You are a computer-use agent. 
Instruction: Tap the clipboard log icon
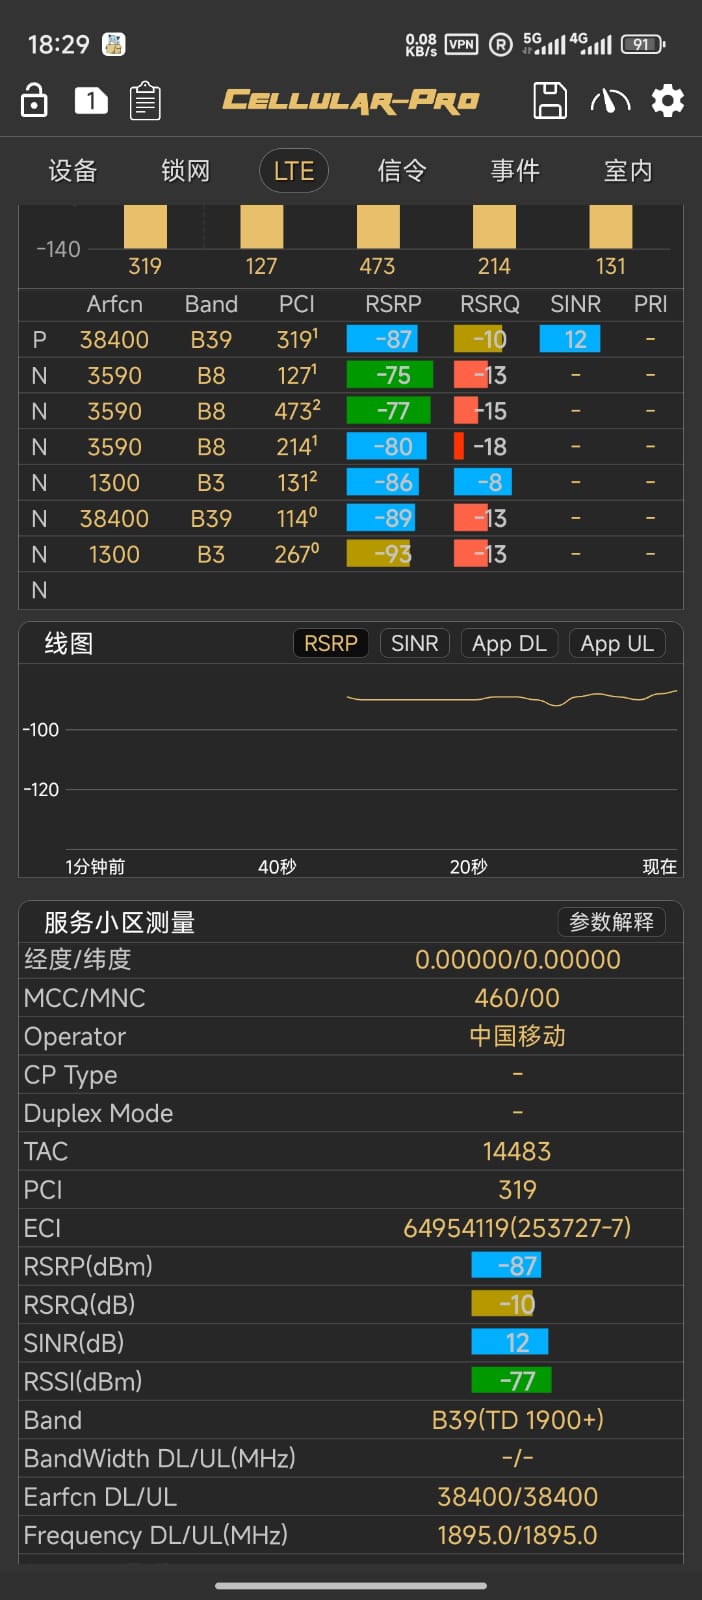pos(146,101)
